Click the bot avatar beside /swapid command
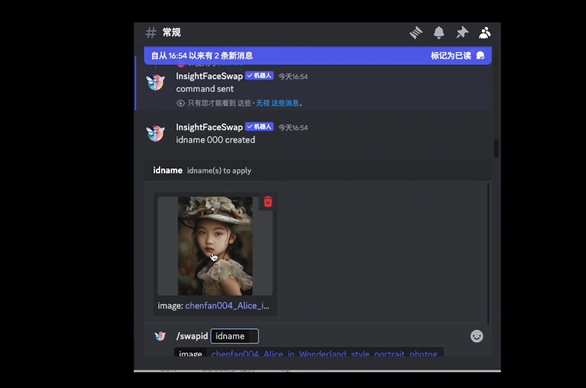This screenshot has height=388, width=586. tap(160, 336)
